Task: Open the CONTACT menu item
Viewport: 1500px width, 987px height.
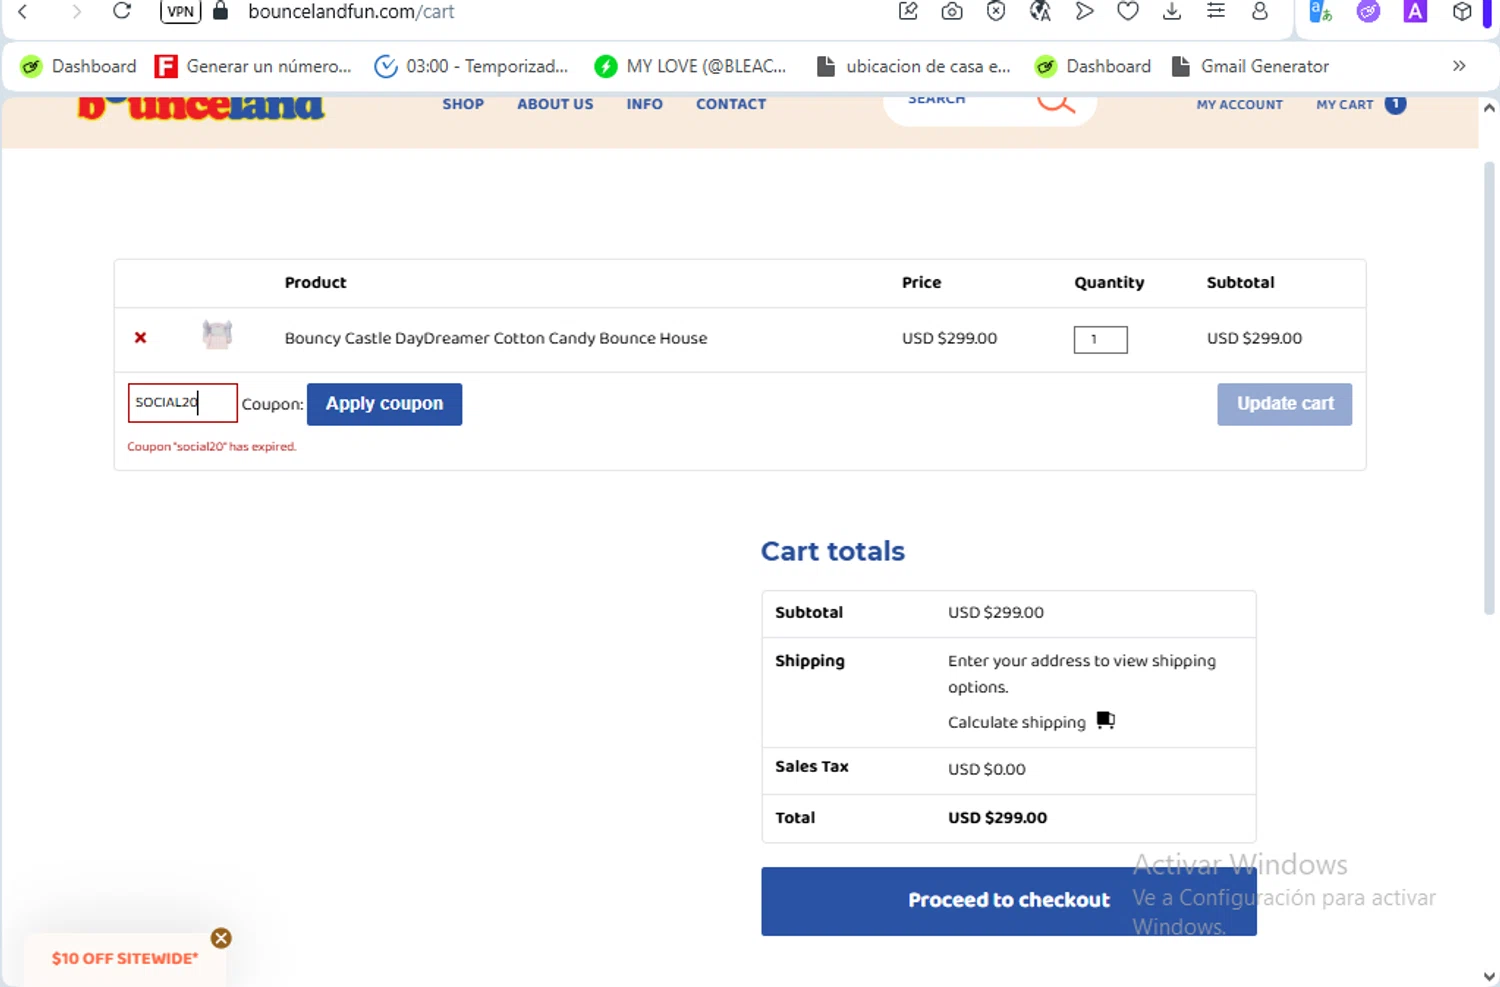Action: tap(731, 104)
